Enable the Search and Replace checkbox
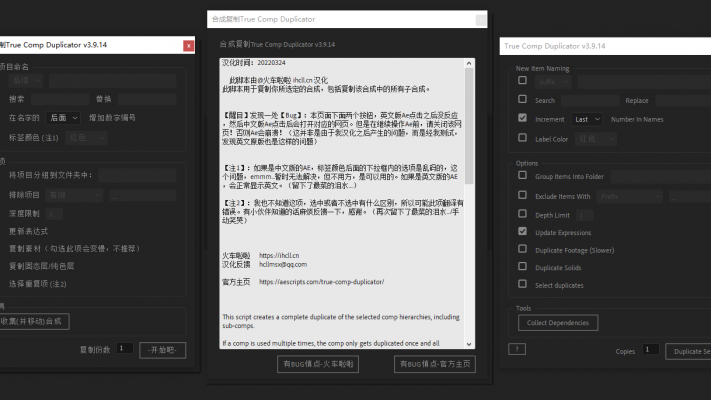Image resolution: width=711 pixels, height=400 pixels. 522,100
